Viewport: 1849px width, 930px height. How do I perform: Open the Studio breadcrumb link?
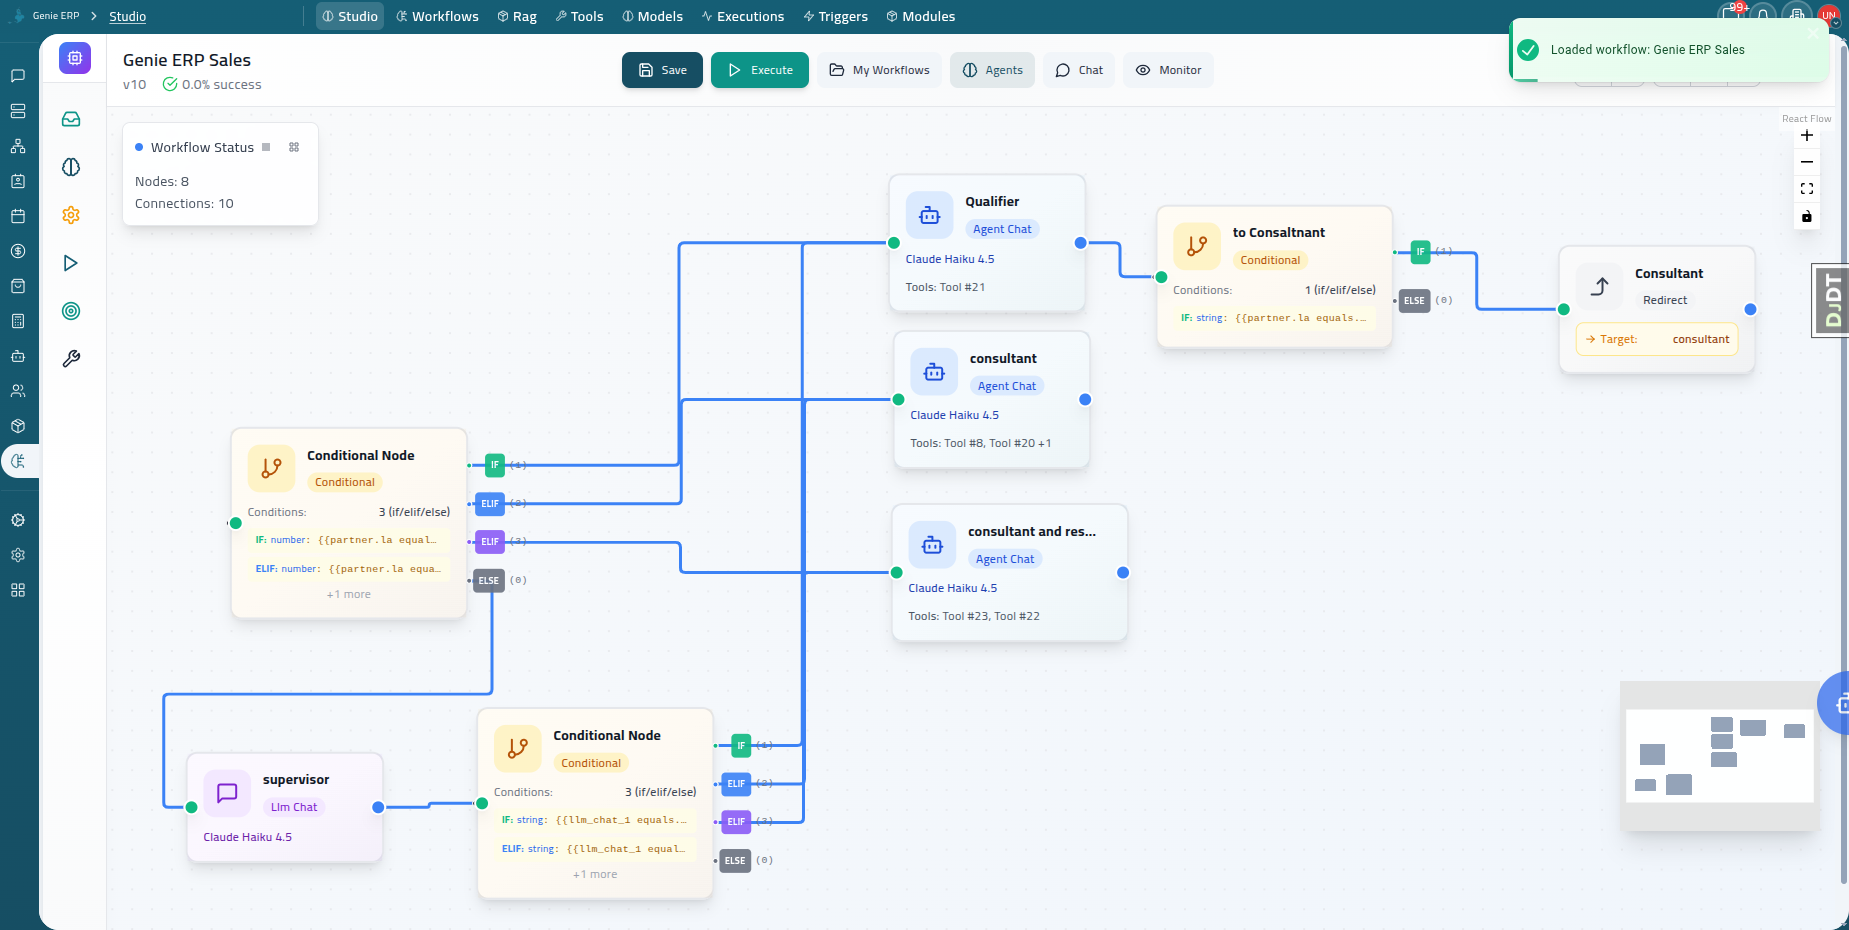[127, 16]
